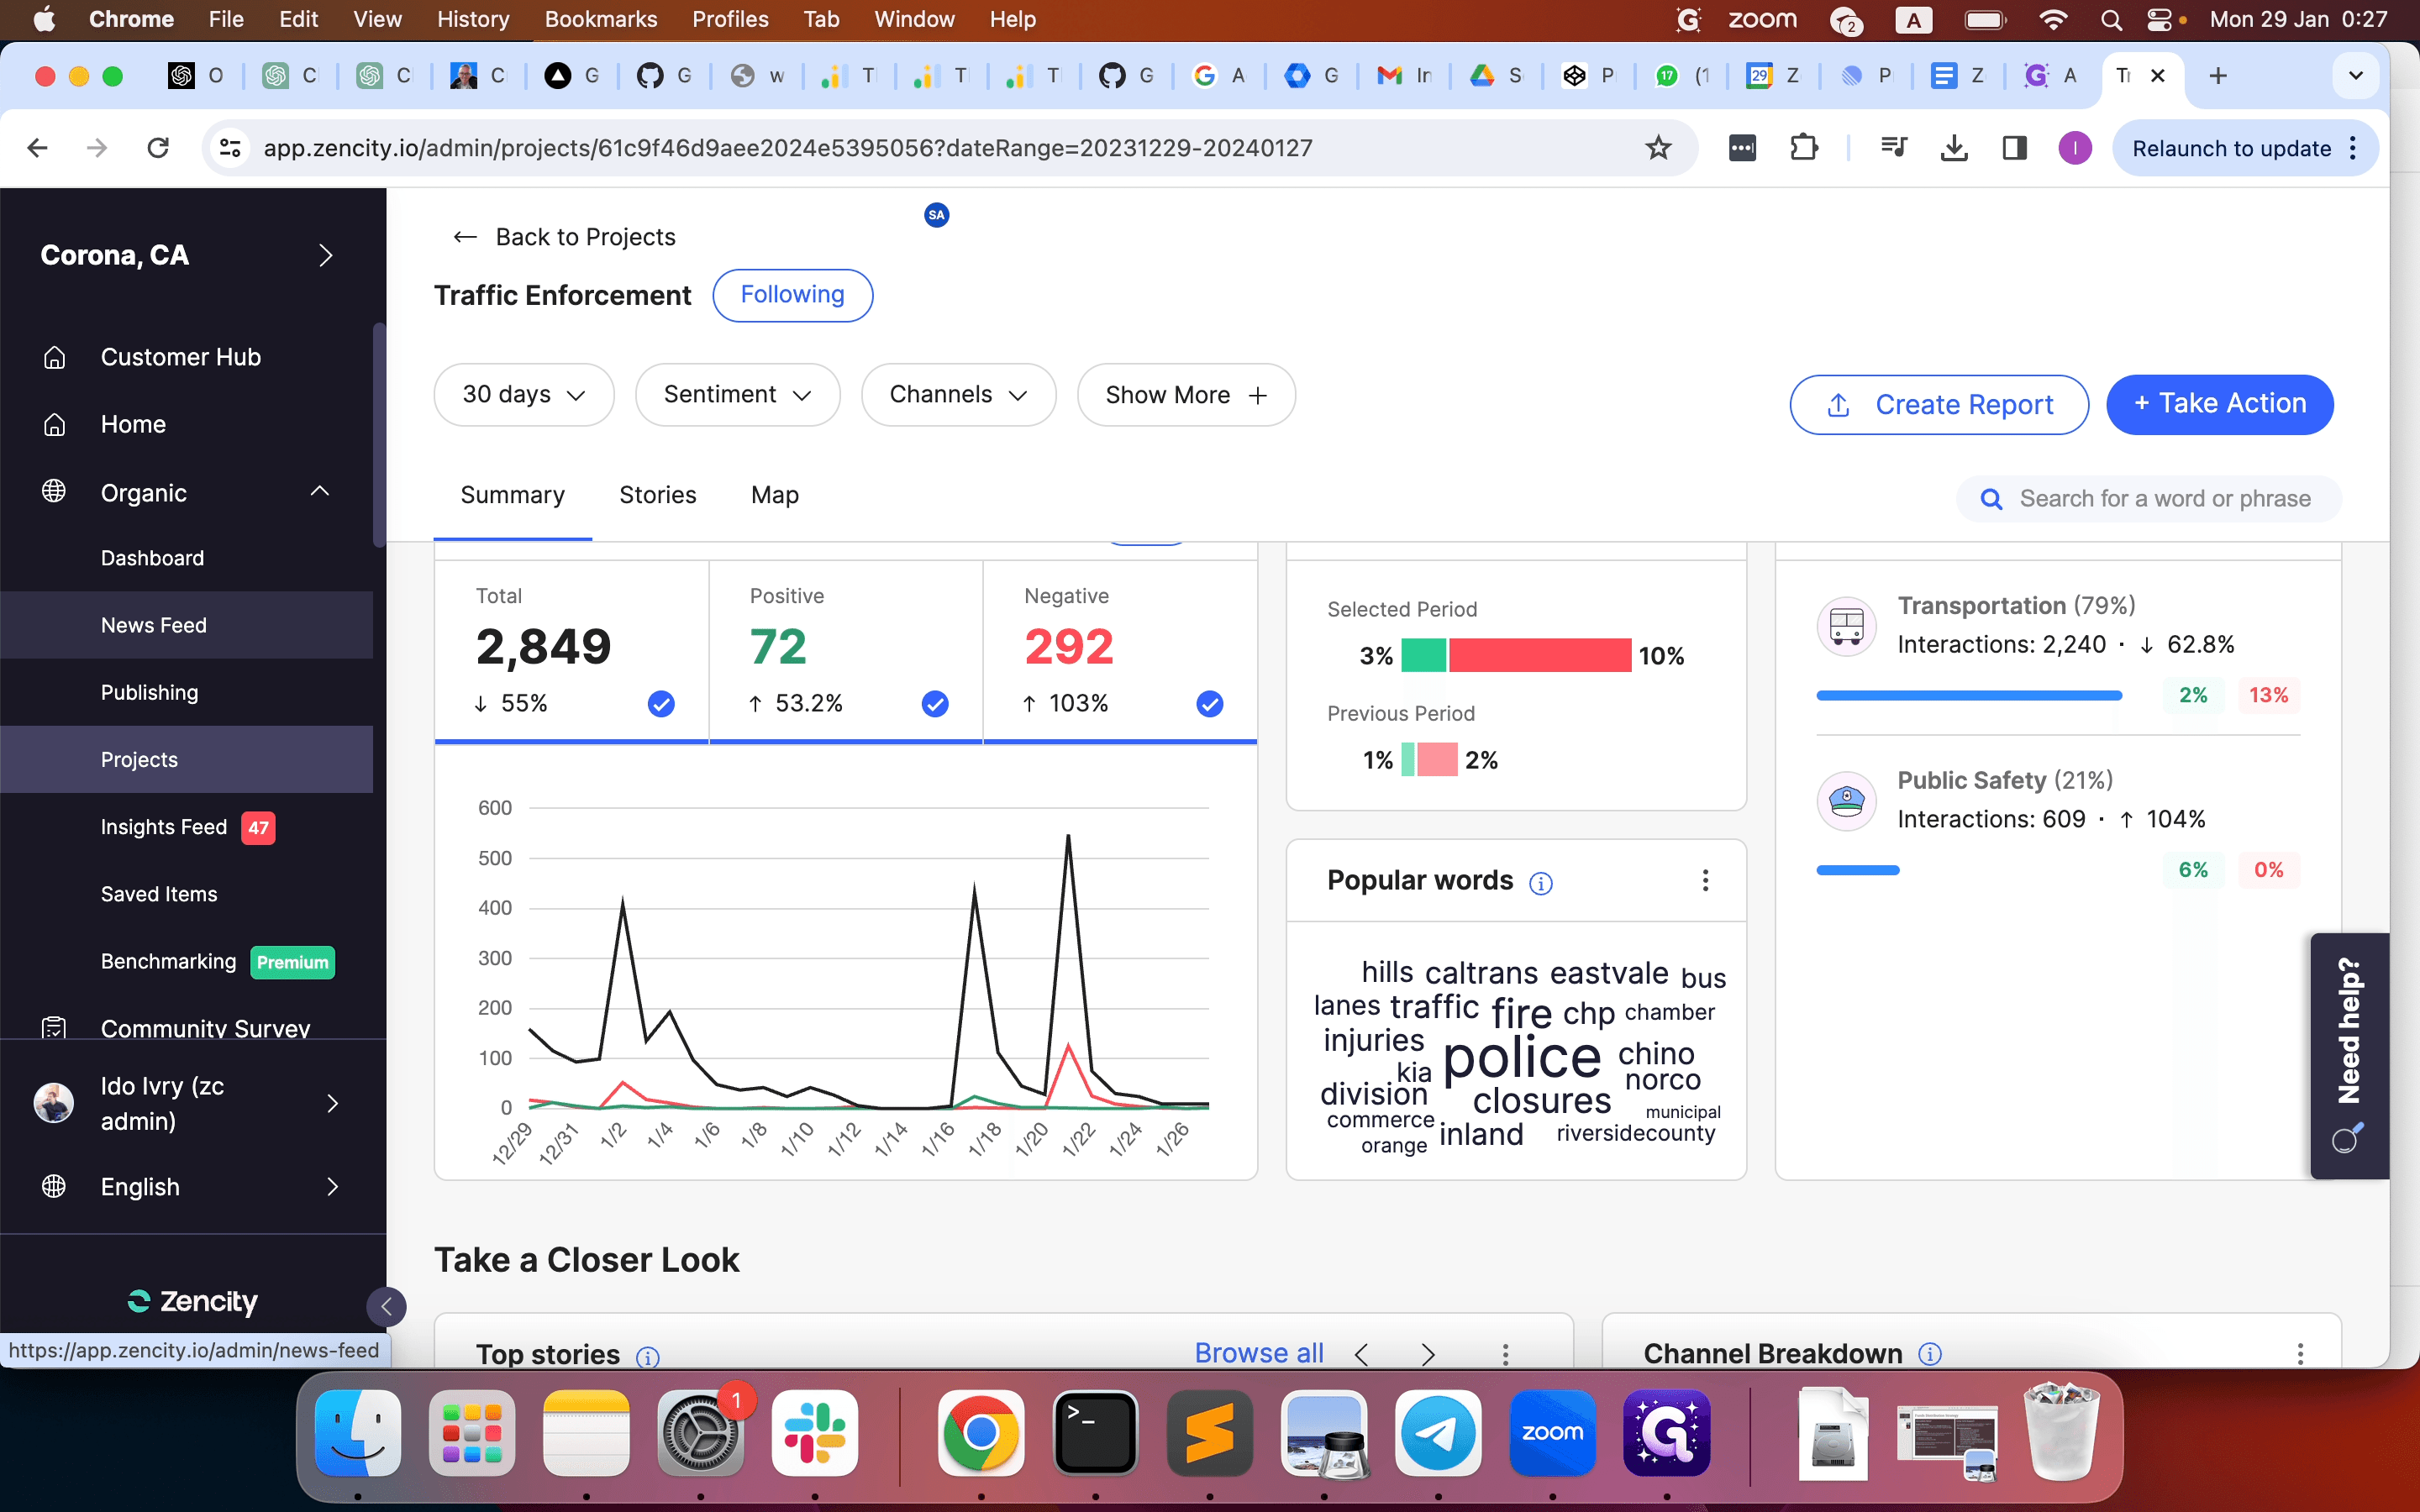Image resolution: width=2420 pixels, height=1512 pixels.
Task: Collapse the Organic section chevron
Action: (320, 491)
